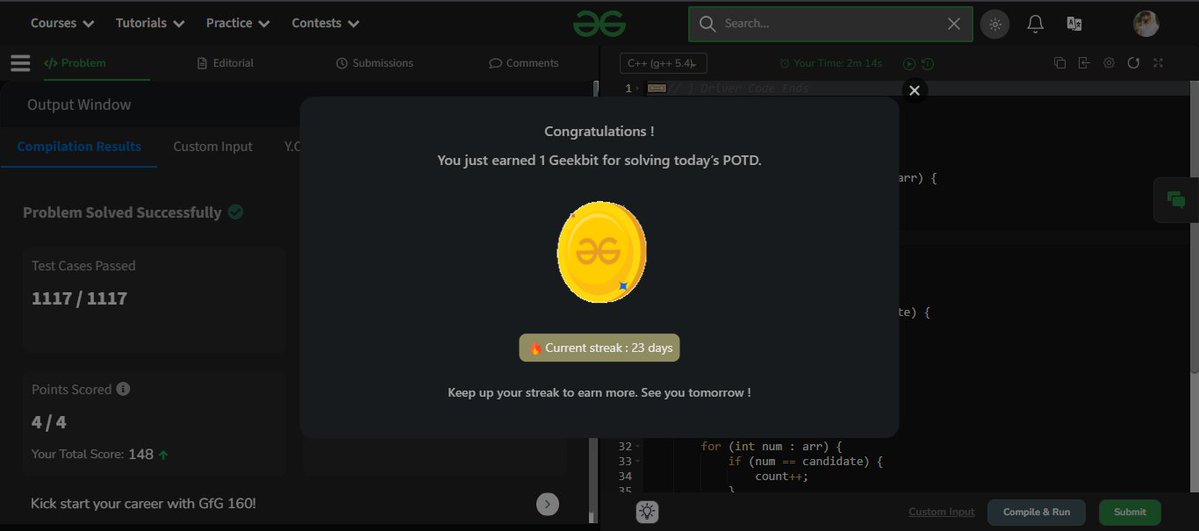Click the Submit button
The image size is (1199, 531).
click(1129, 512)
